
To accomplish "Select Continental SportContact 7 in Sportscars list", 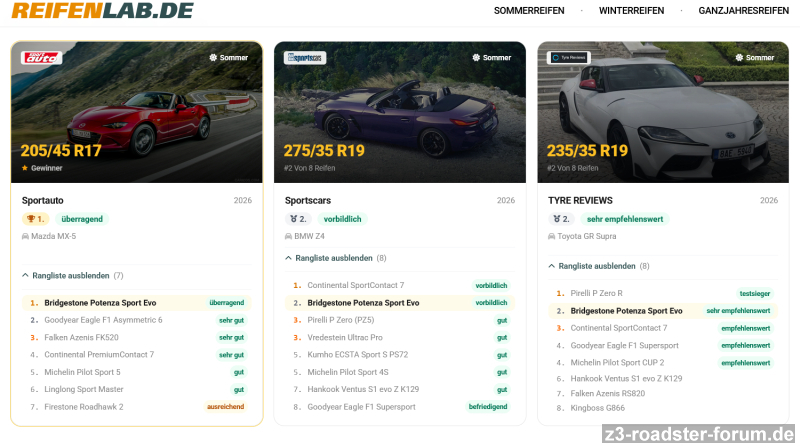I will 356,286.
